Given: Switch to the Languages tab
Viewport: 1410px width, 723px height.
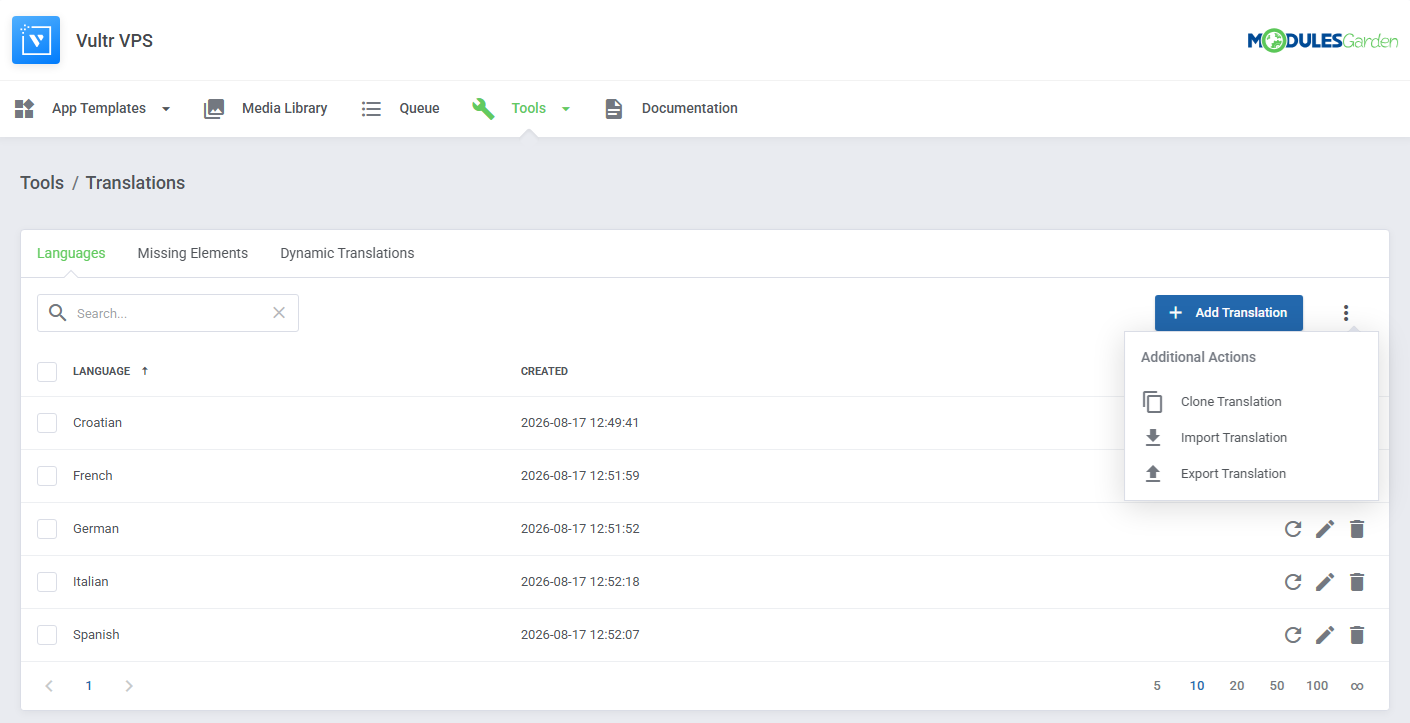Looking at the screenshot, I should pyautogui.click(x=71, y=253).
